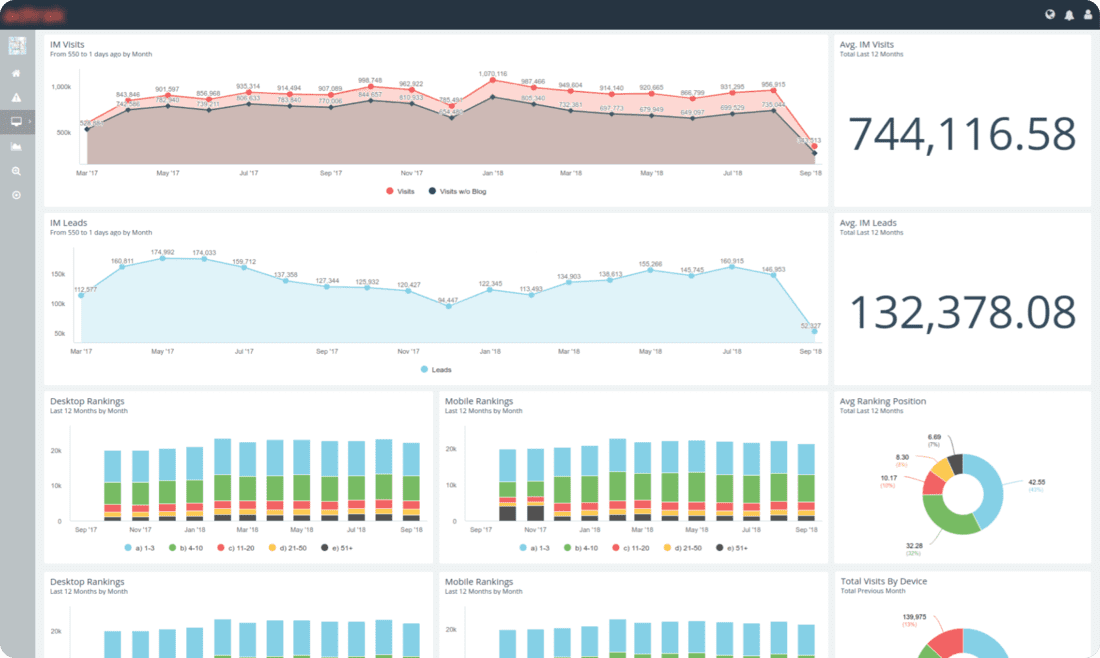Open the notifications bell icon

pyautogui.click(x=1069, y=15)
